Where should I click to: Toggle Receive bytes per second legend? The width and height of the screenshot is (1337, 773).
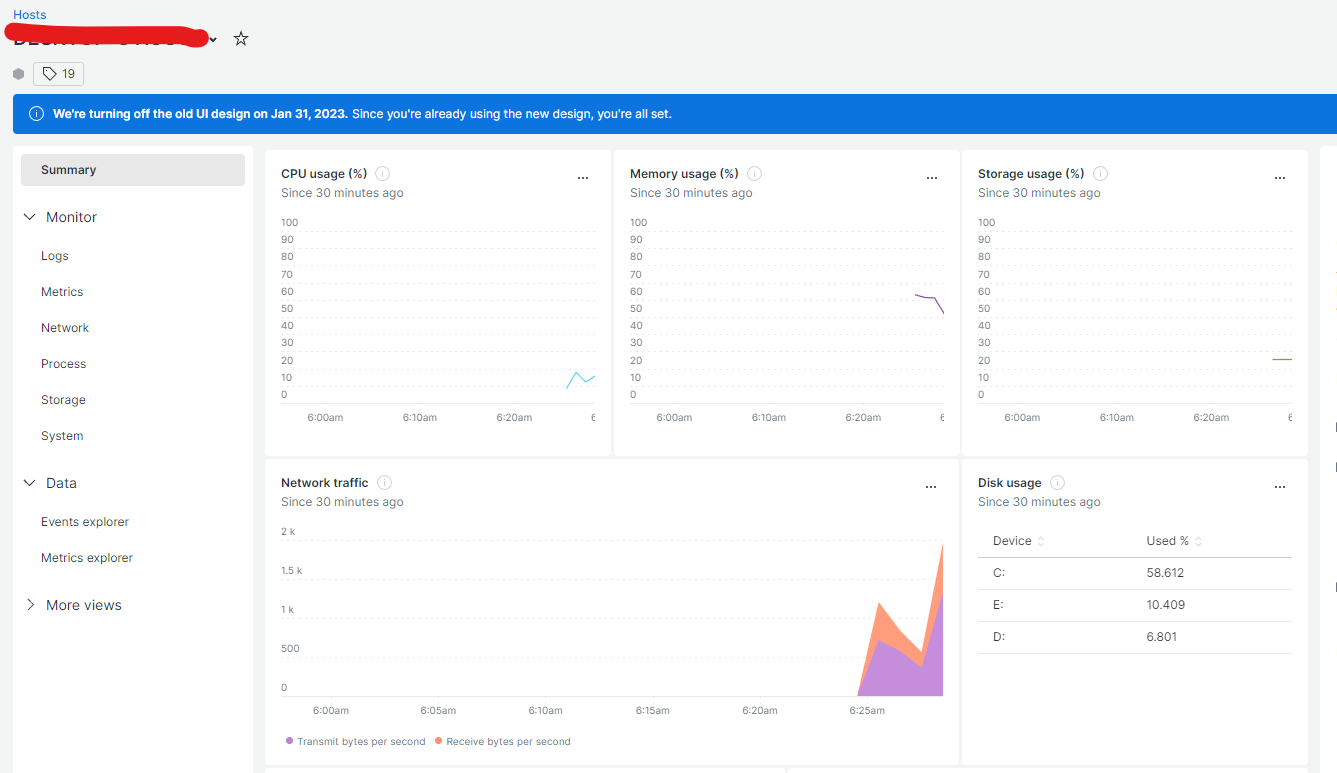click(x=503, y=742)
